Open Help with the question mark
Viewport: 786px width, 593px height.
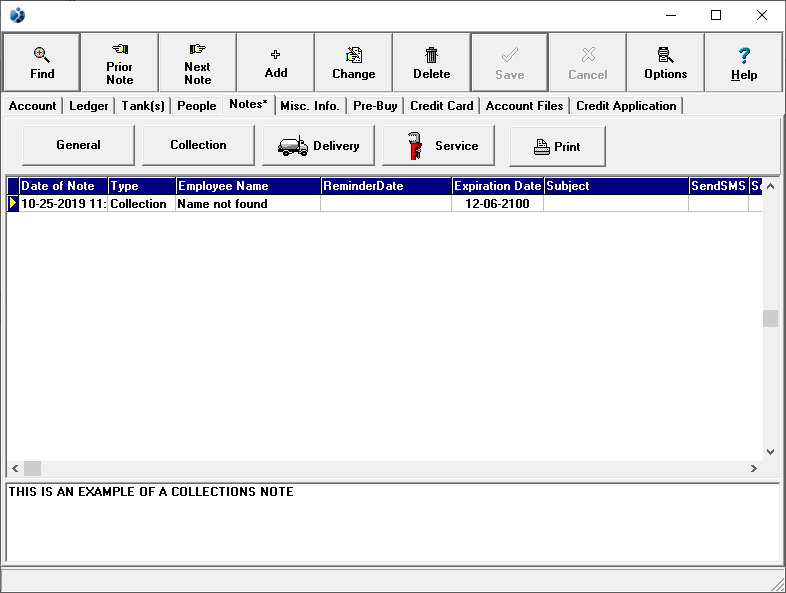pyautogui.click(x=743, y=63)
